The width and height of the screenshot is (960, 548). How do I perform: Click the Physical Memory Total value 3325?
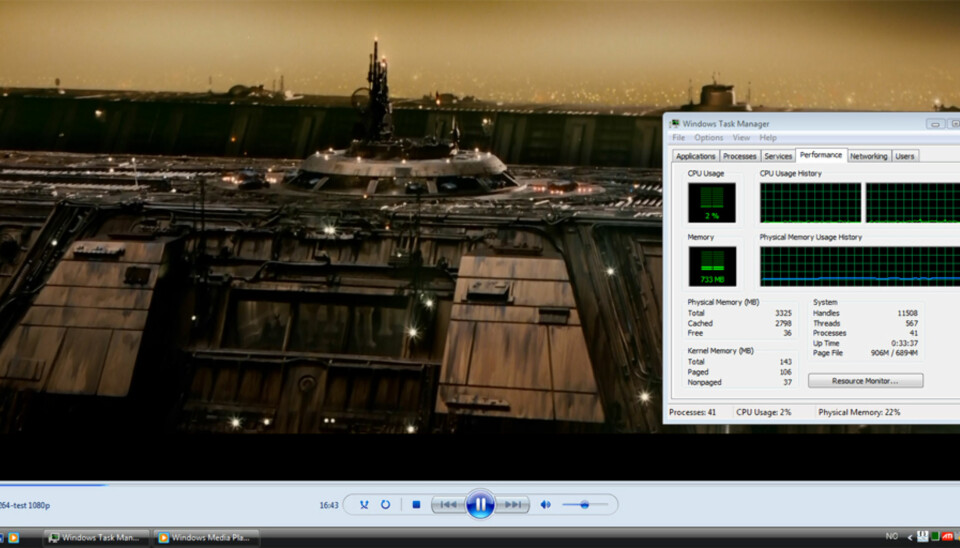(783, 313)
